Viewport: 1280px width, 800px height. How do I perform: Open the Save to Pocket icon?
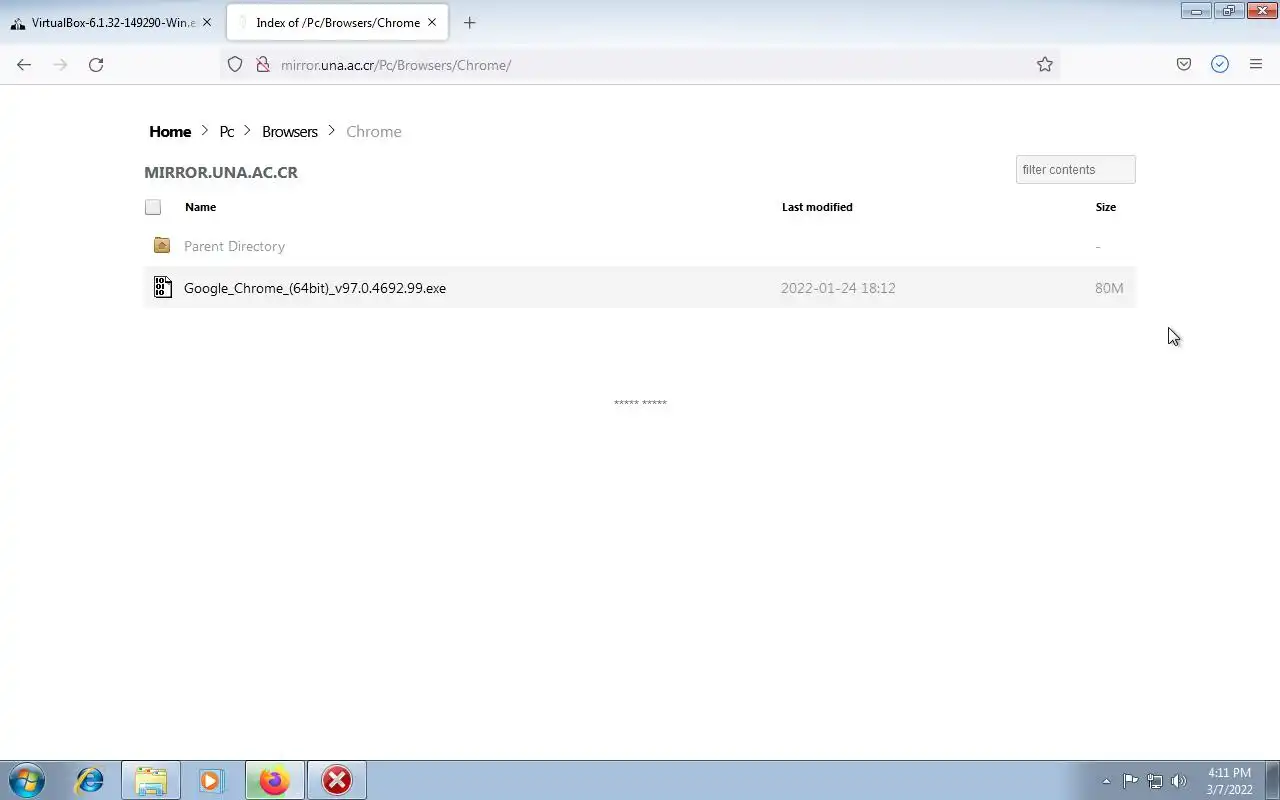click(1184, 64)
